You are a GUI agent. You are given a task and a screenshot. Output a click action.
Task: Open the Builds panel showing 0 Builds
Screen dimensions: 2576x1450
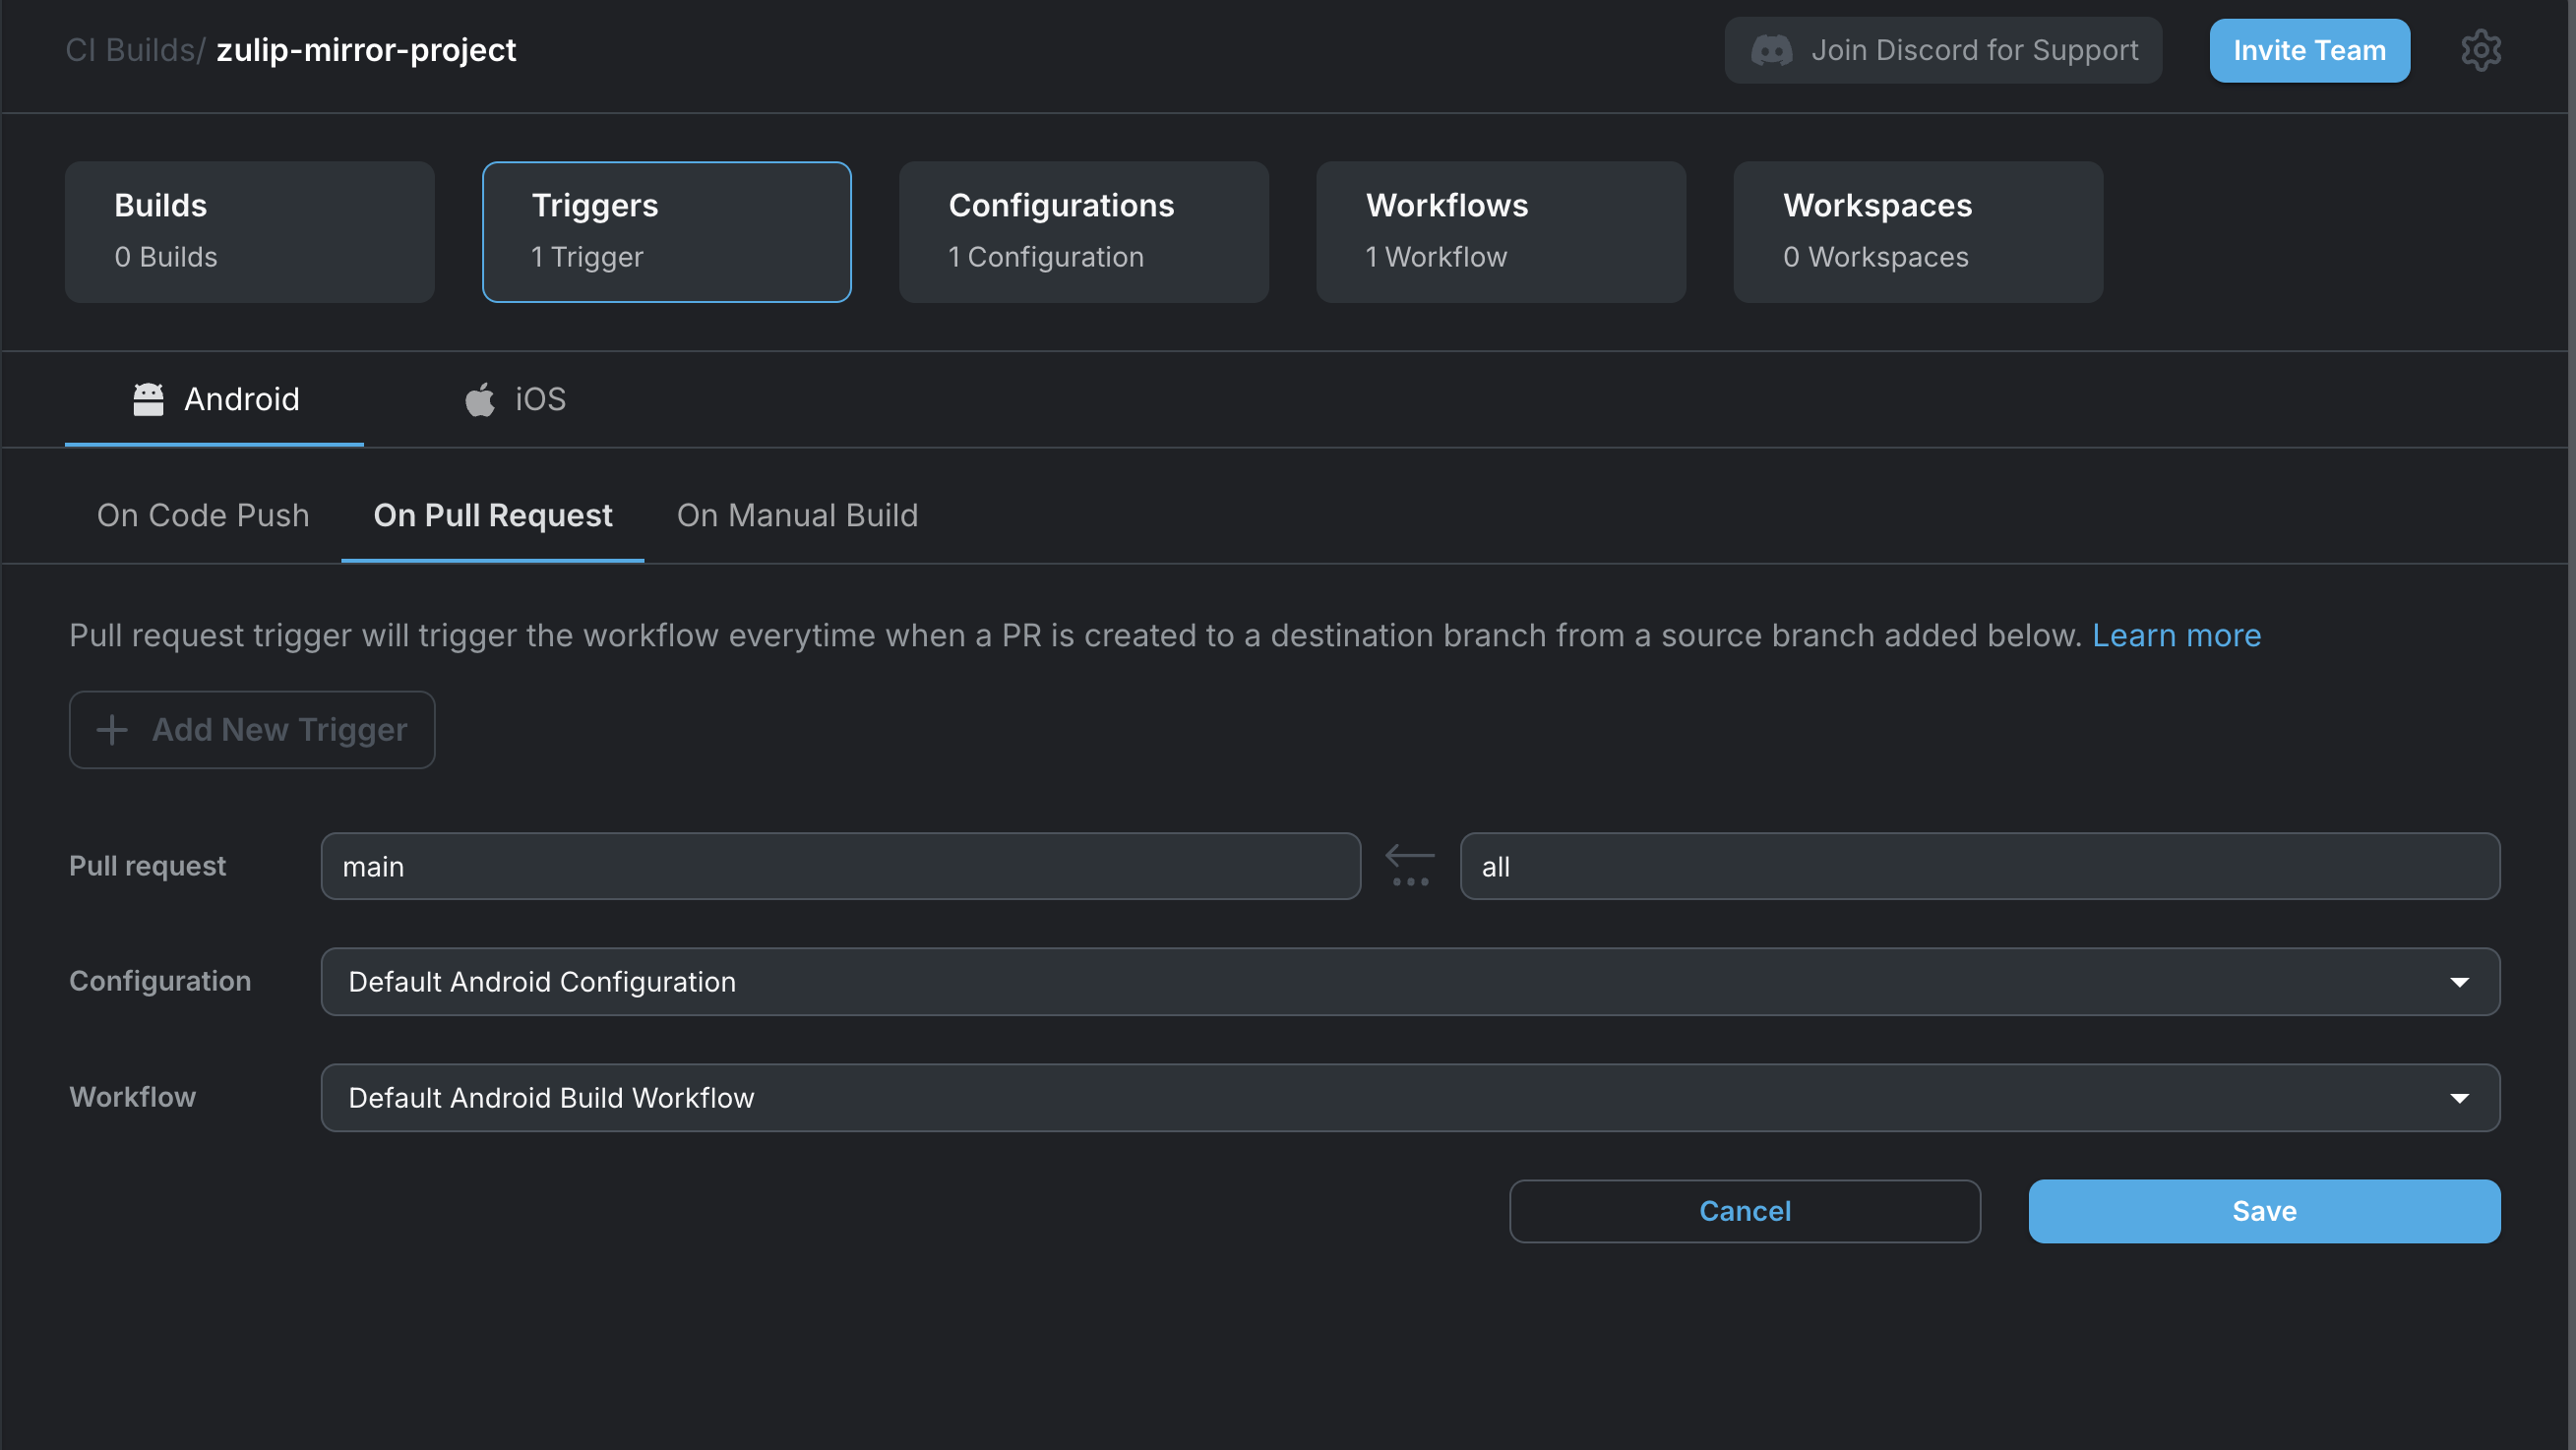[249, 231]
